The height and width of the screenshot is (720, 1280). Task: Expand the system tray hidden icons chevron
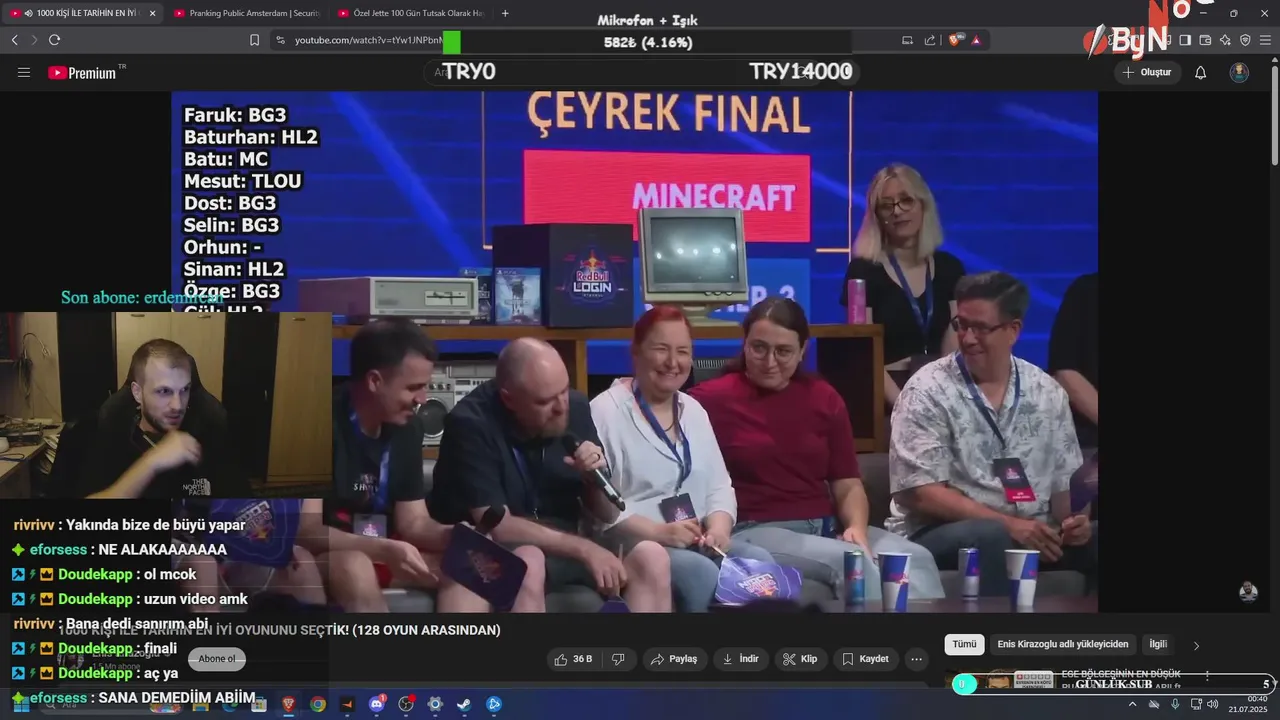click(1132, 704)
